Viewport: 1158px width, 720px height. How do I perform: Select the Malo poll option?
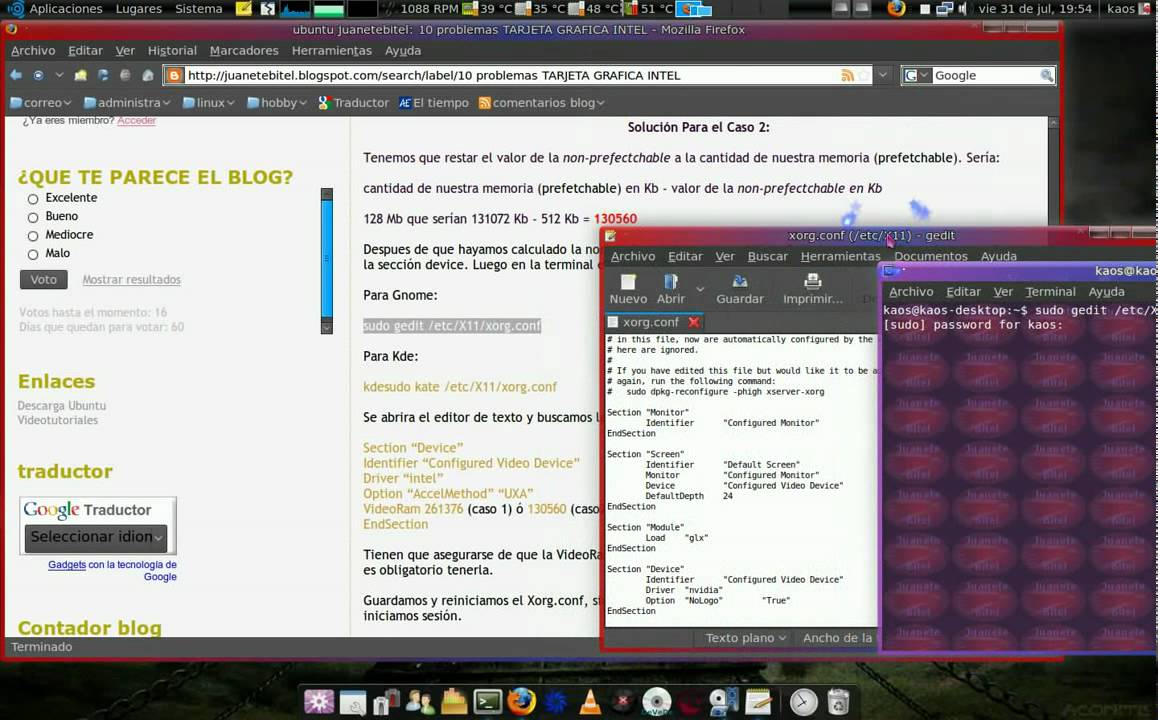coord(32,254)
